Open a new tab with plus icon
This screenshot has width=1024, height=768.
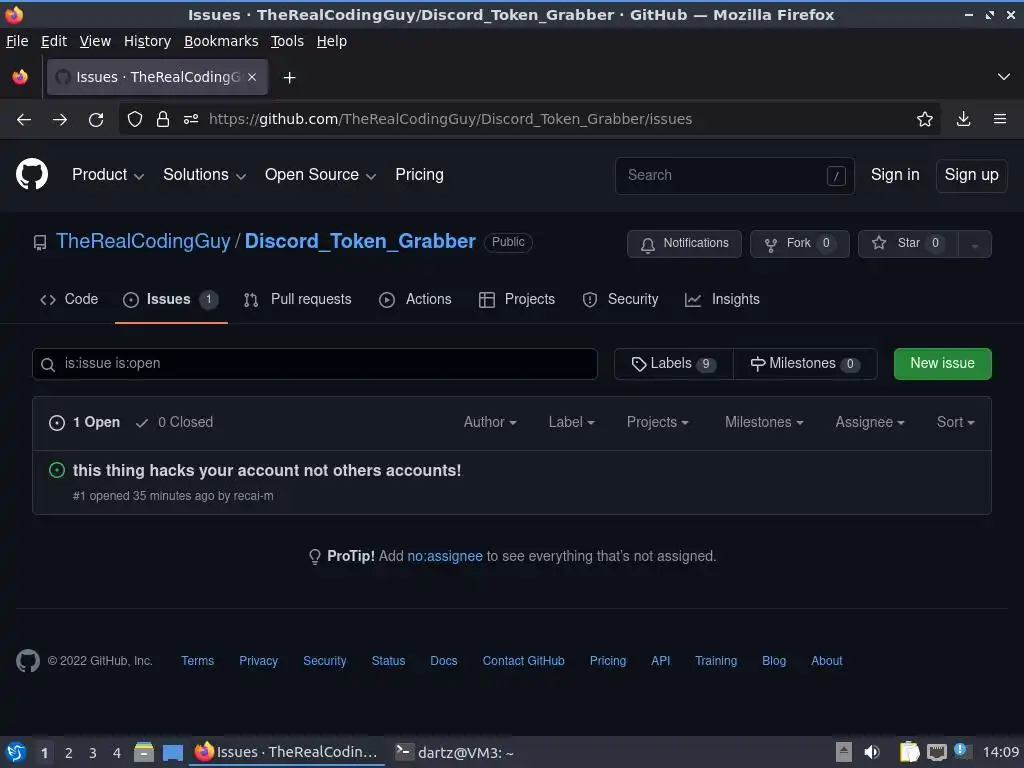coord(289,78)
